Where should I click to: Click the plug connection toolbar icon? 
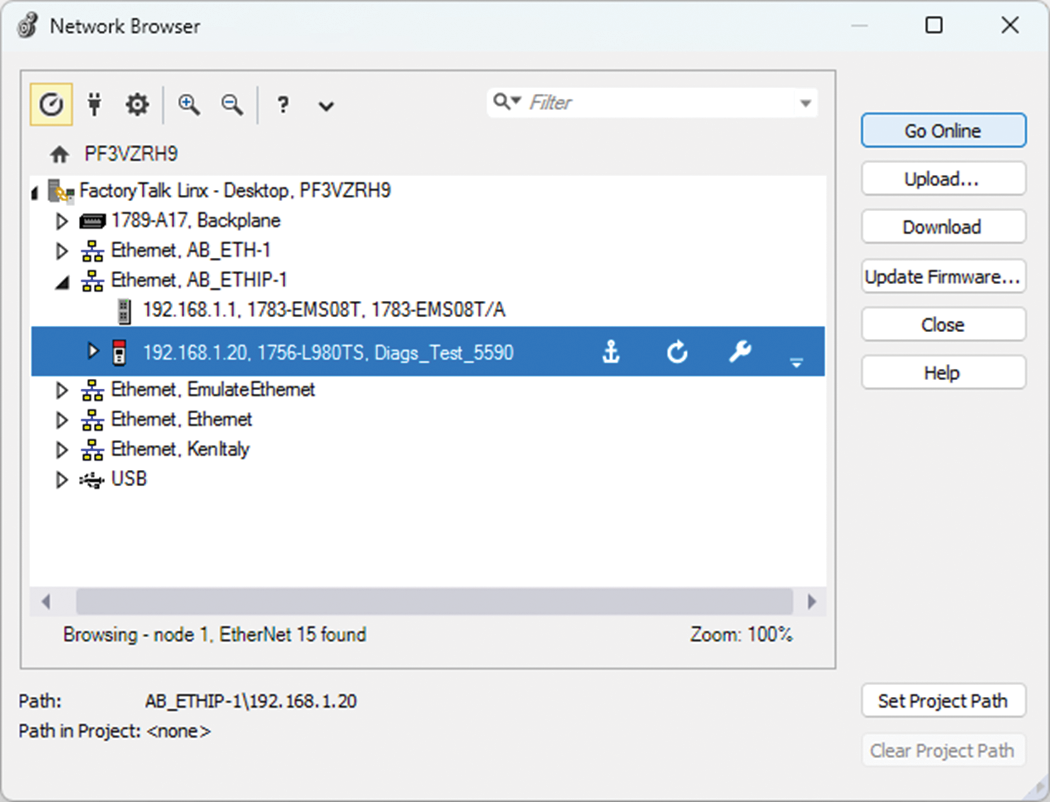(x=95, y=104)
